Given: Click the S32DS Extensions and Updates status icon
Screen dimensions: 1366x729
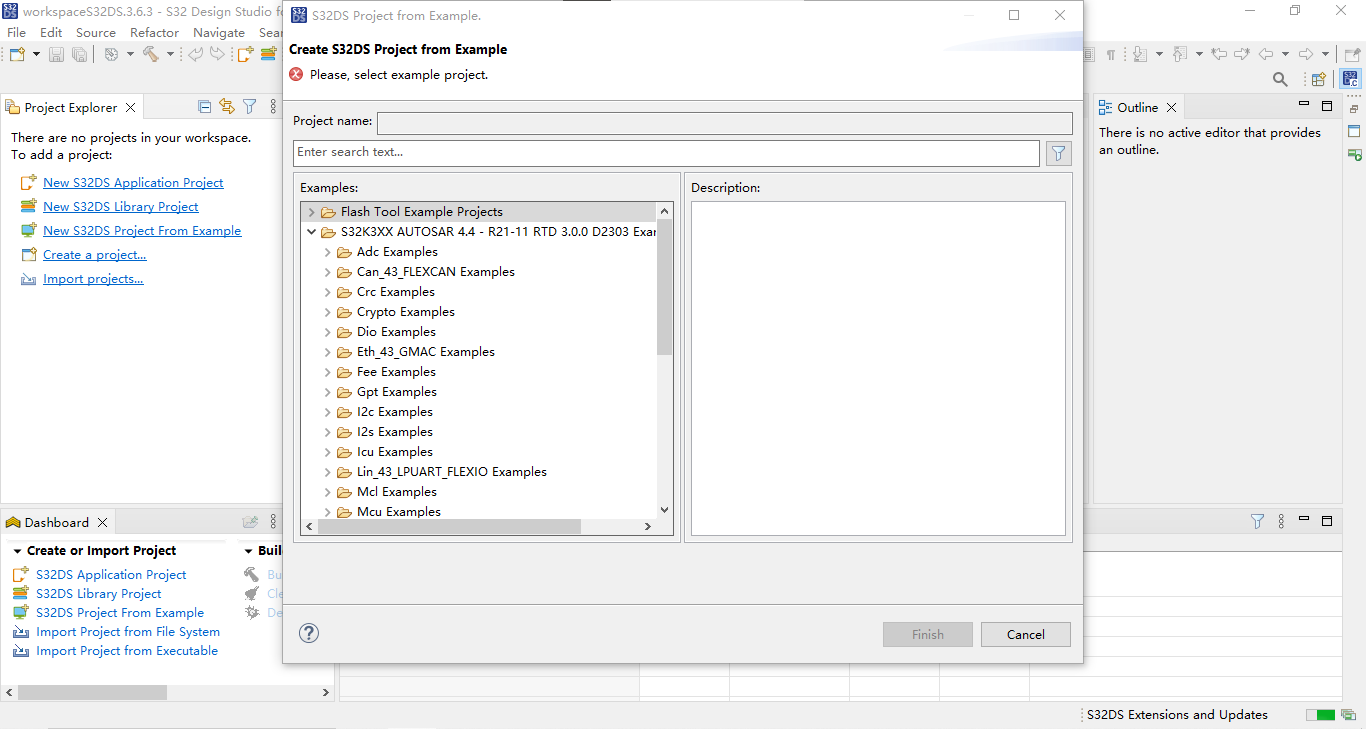Looking at the screenshot, I should (1349, 715).
